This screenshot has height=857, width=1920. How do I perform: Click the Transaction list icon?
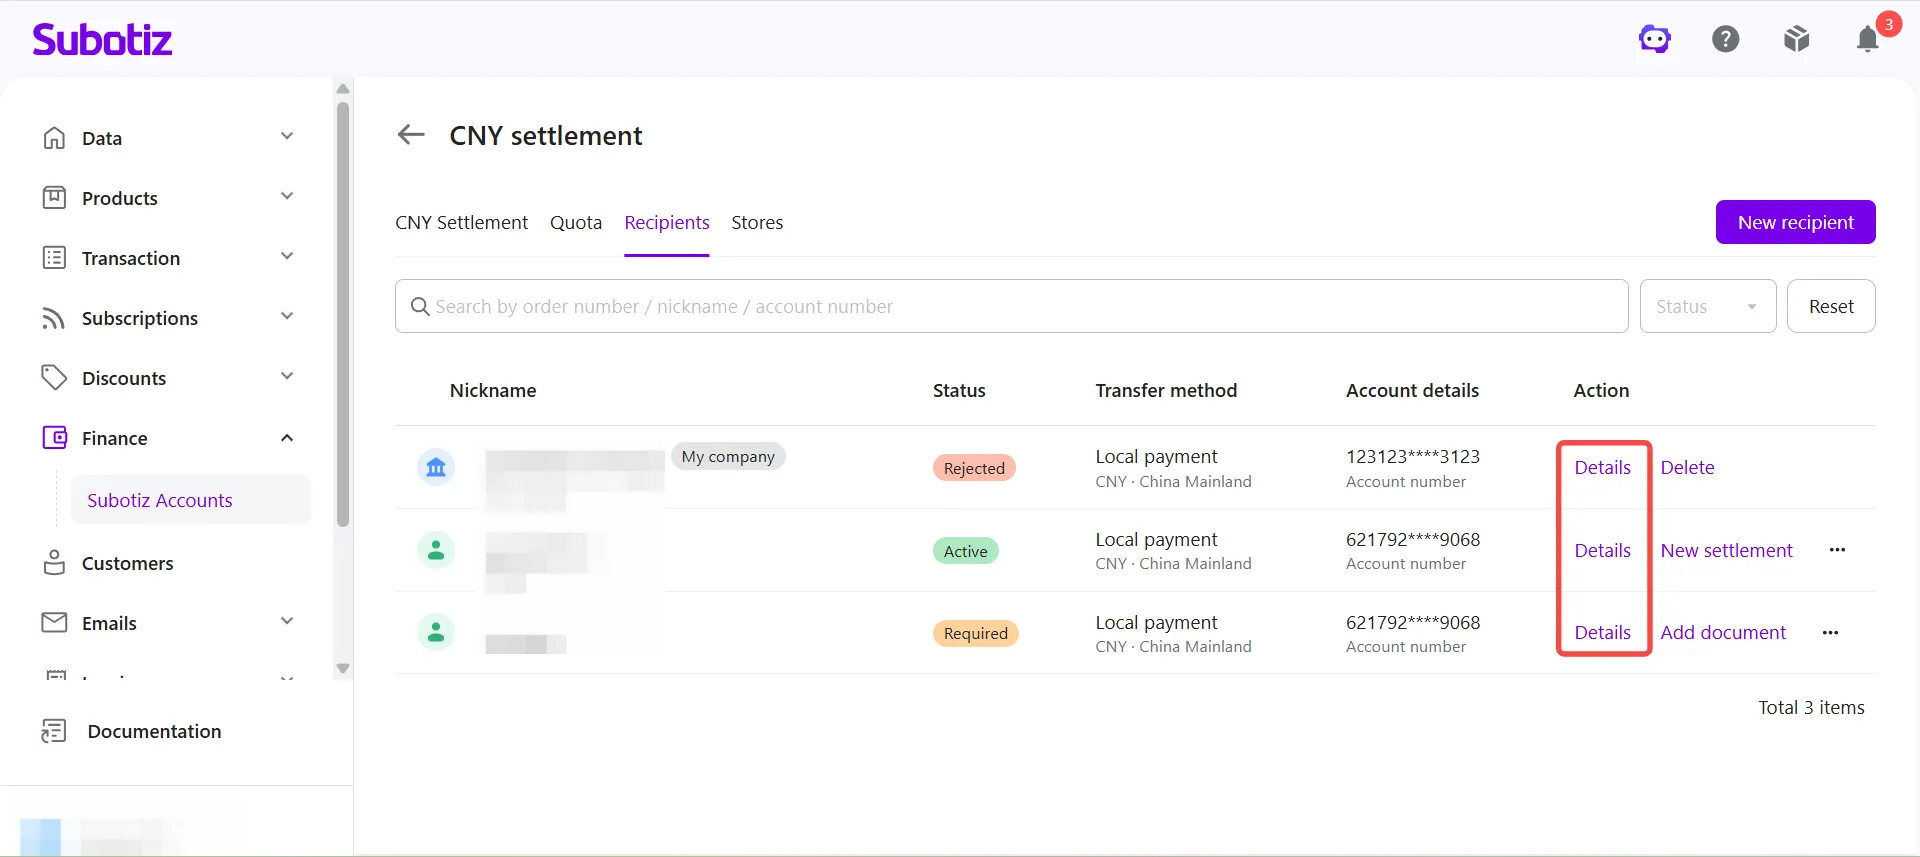(x=54, y=258)
